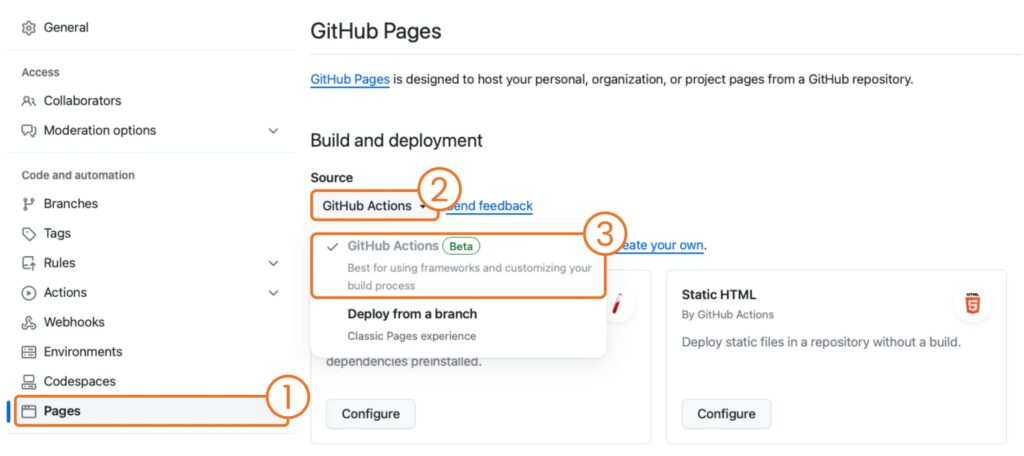The image size is (1024, 456).
Task: Click the Environments server icon
Action: (29, 352)
